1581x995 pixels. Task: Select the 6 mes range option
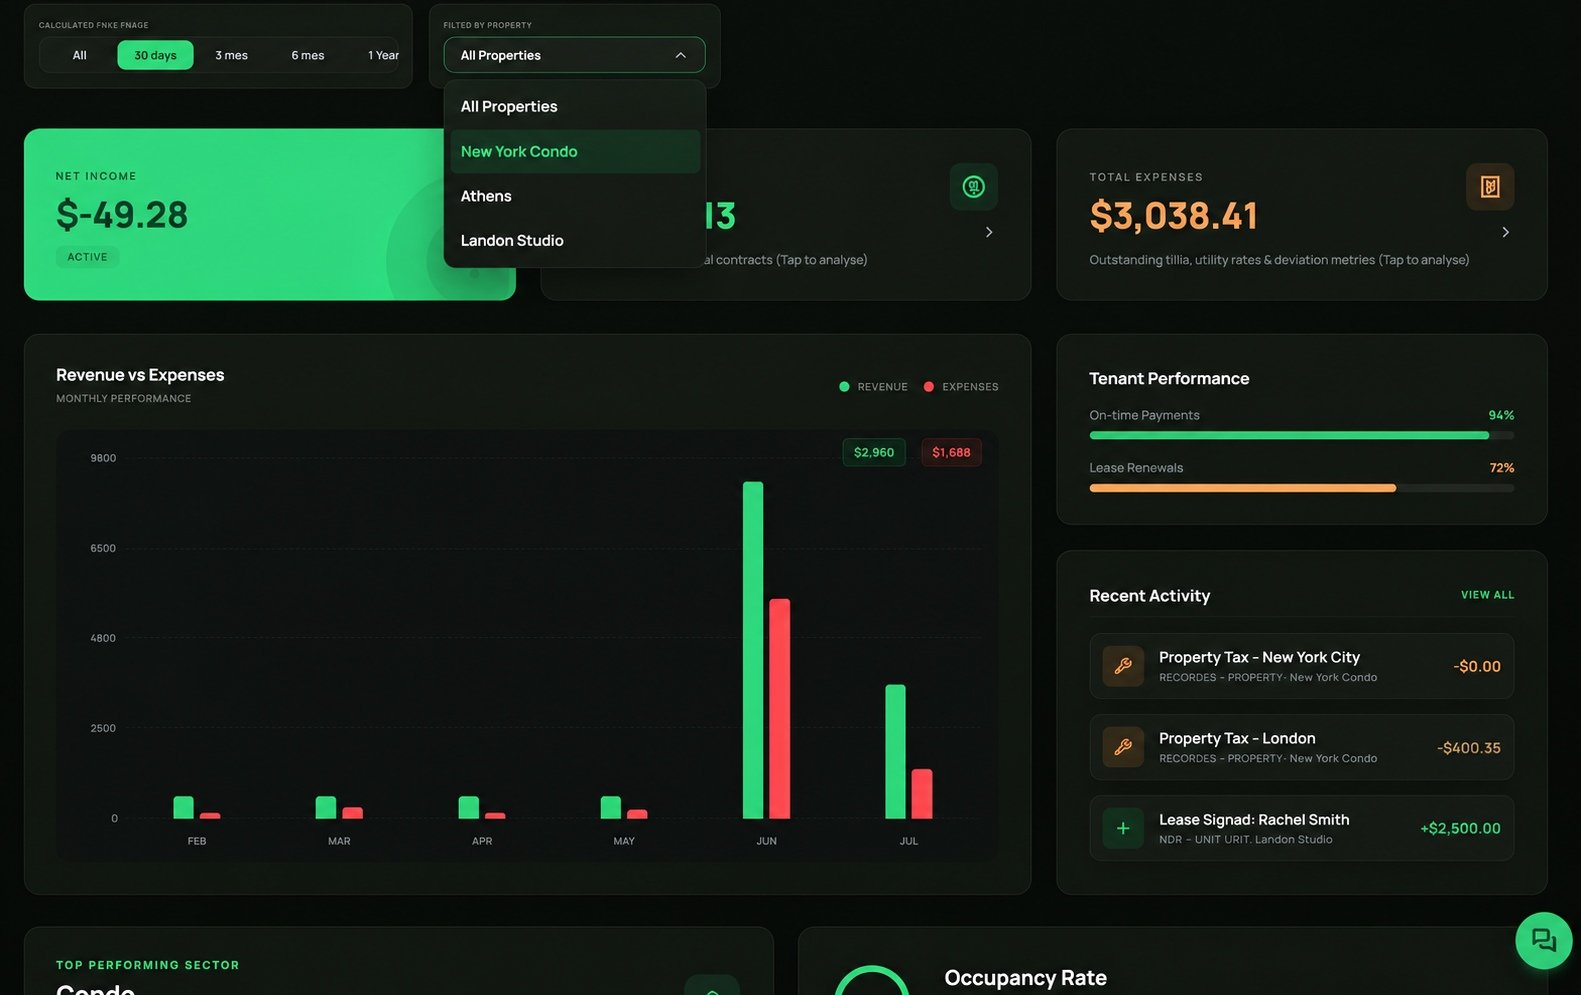(308, 55)
